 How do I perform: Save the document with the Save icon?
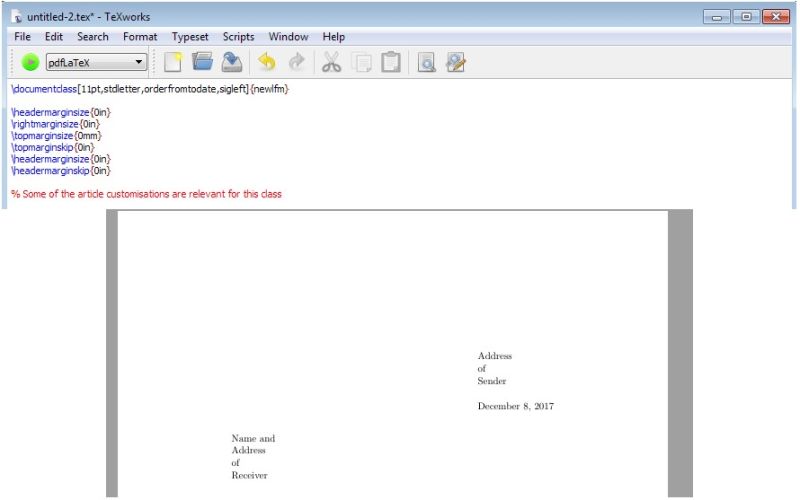point(232,62)
